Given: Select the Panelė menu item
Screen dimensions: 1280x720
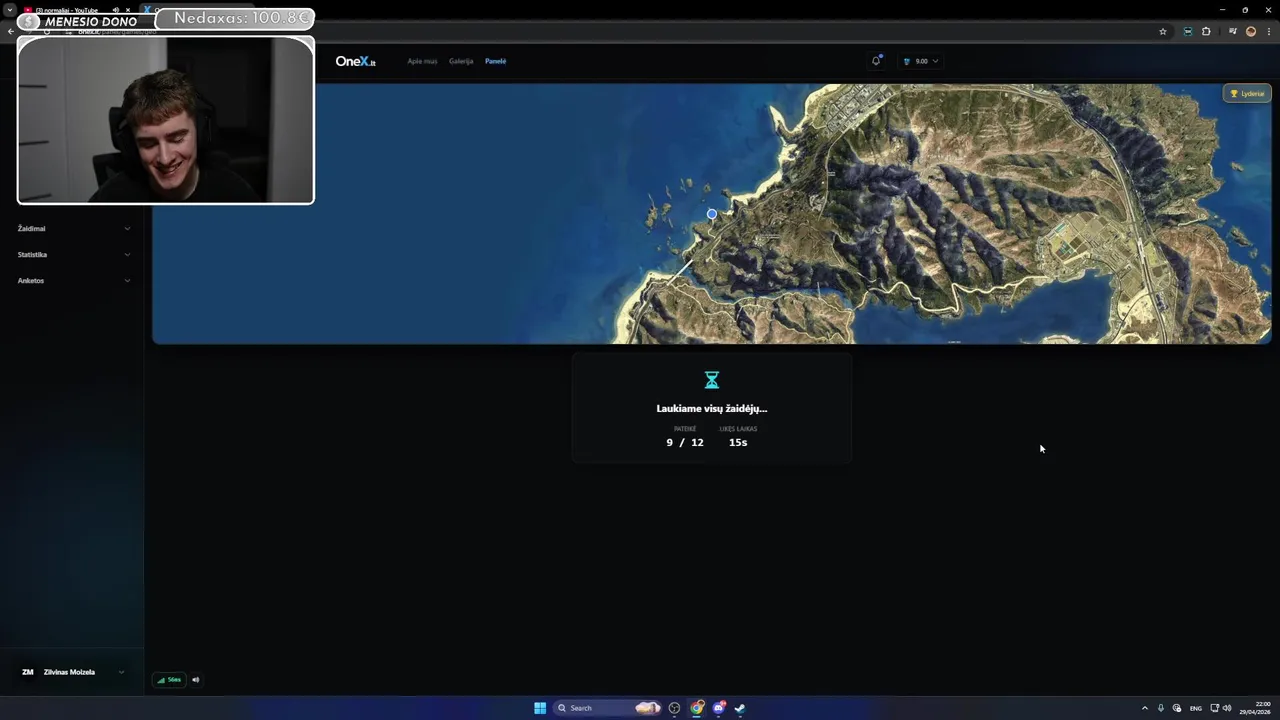Looking at the screenshot, I should [x=495, y=61].
